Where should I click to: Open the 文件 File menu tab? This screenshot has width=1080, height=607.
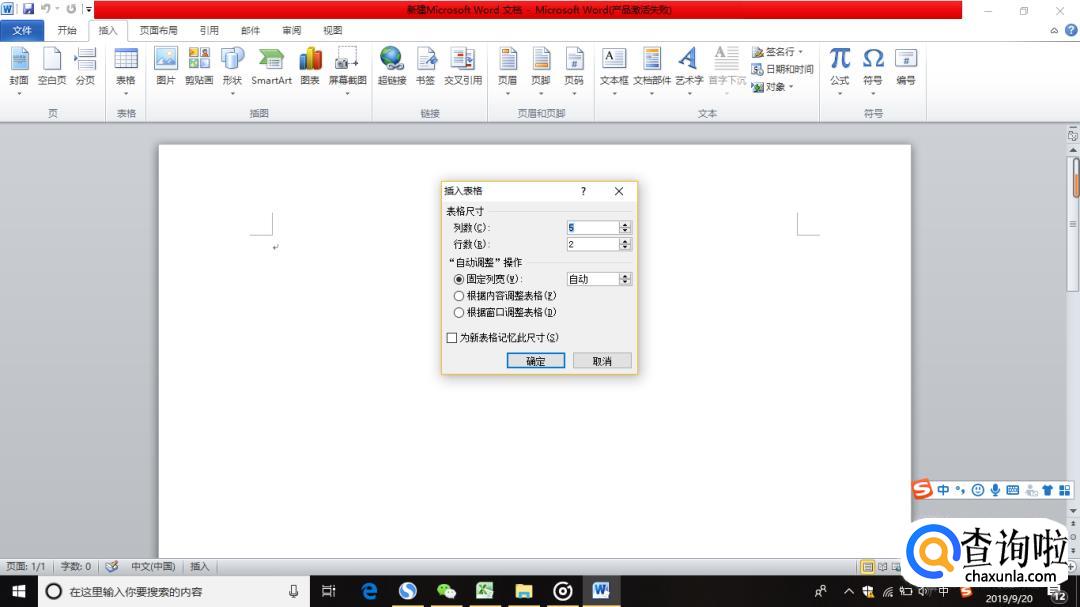coord(22,31)
